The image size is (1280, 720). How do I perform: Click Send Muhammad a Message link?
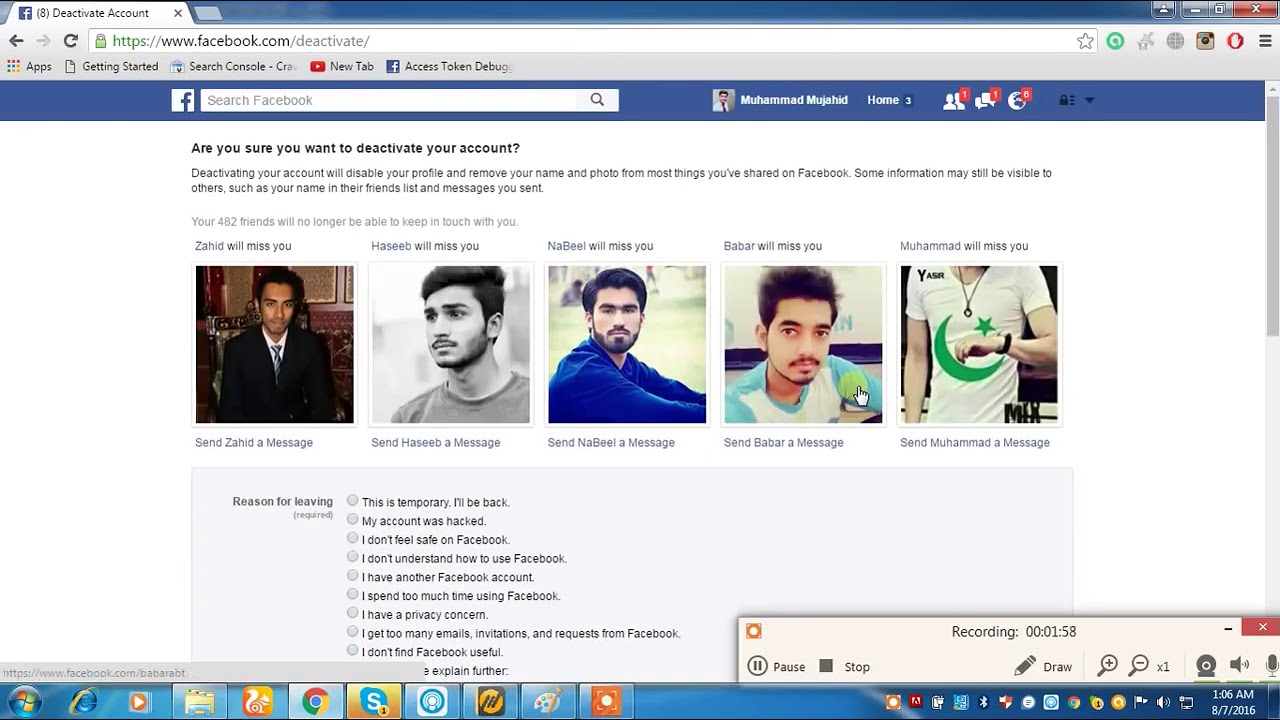pyautogui.click(x=975, y=442)
